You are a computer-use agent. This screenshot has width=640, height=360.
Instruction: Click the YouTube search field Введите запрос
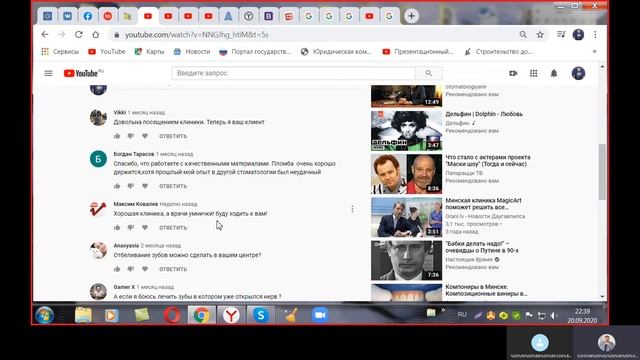[293, 73]
